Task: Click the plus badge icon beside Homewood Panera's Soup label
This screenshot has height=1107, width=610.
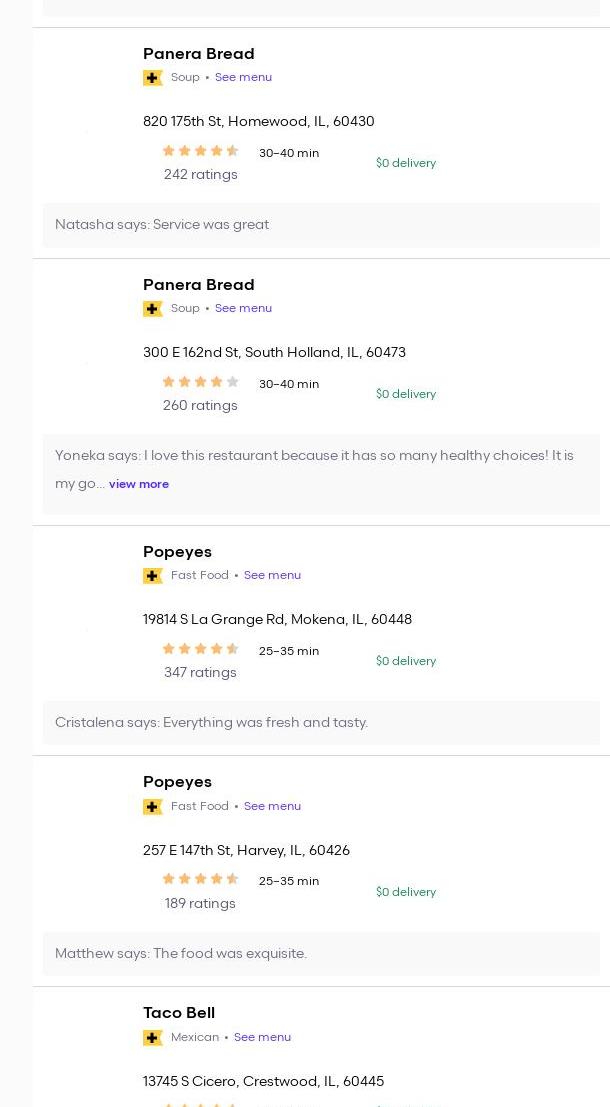Action: pyautogui.click(x=153, y=78)
